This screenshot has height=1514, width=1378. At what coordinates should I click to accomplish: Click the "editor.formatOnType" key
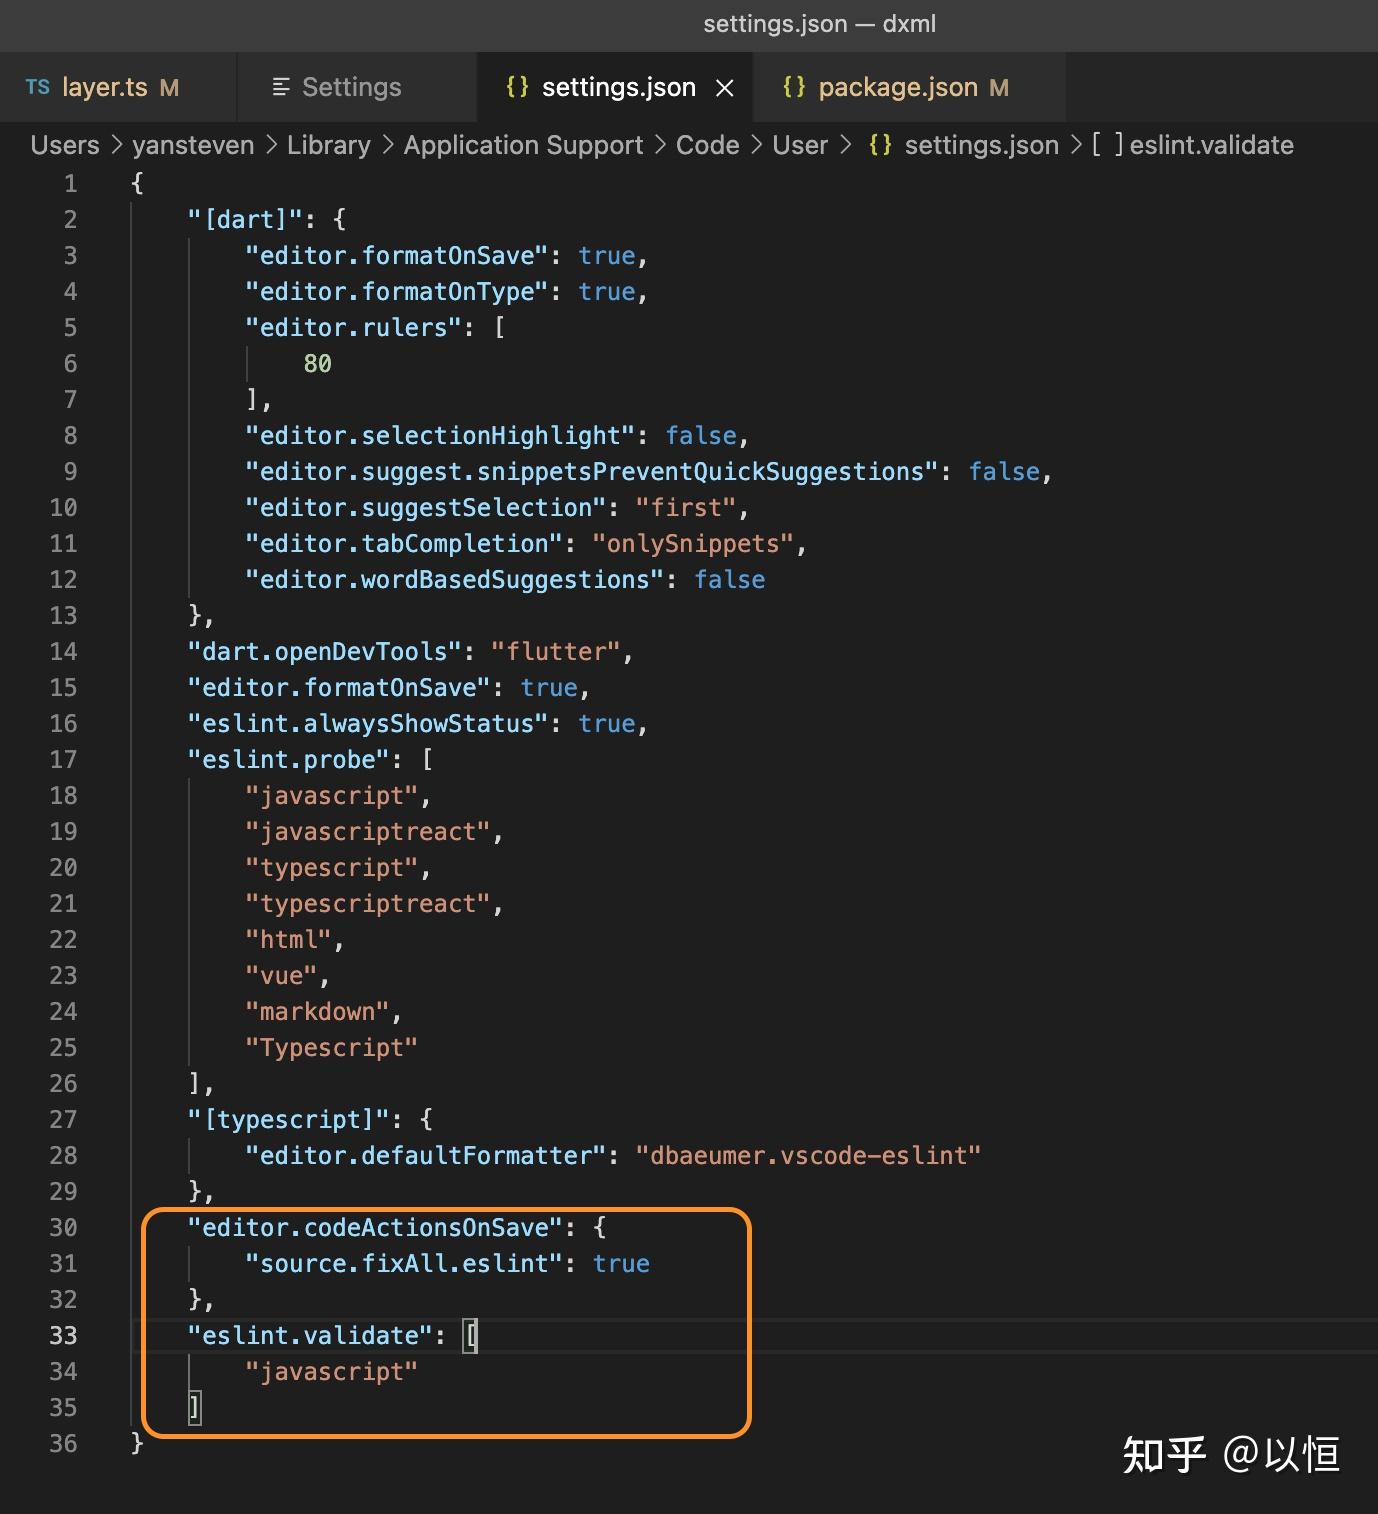[397, 291]
